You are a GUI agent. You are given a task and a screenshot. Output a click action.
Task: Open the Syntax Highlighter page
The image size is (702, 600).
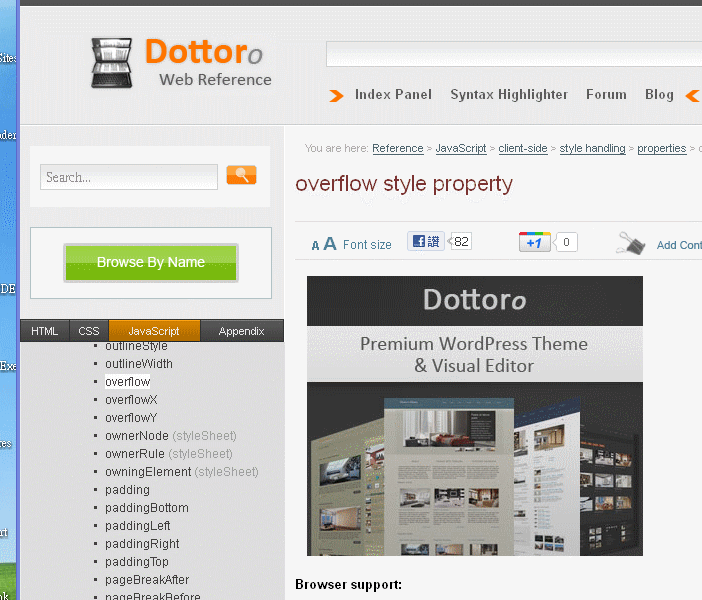(508, 94)
